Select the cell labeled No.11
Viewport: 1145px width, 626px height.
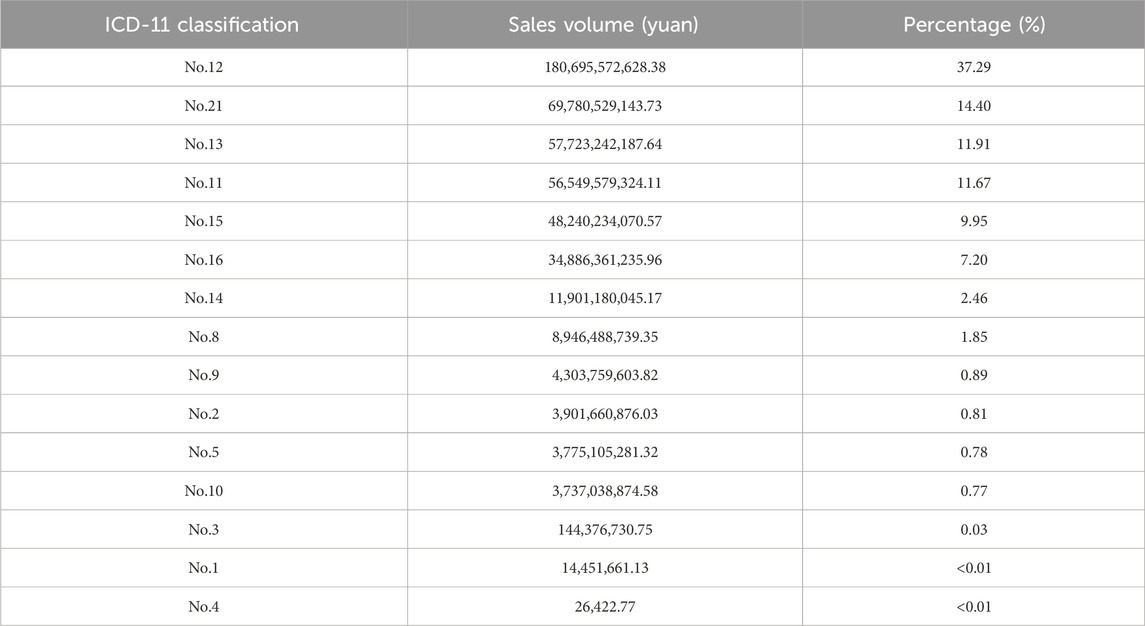204,183
